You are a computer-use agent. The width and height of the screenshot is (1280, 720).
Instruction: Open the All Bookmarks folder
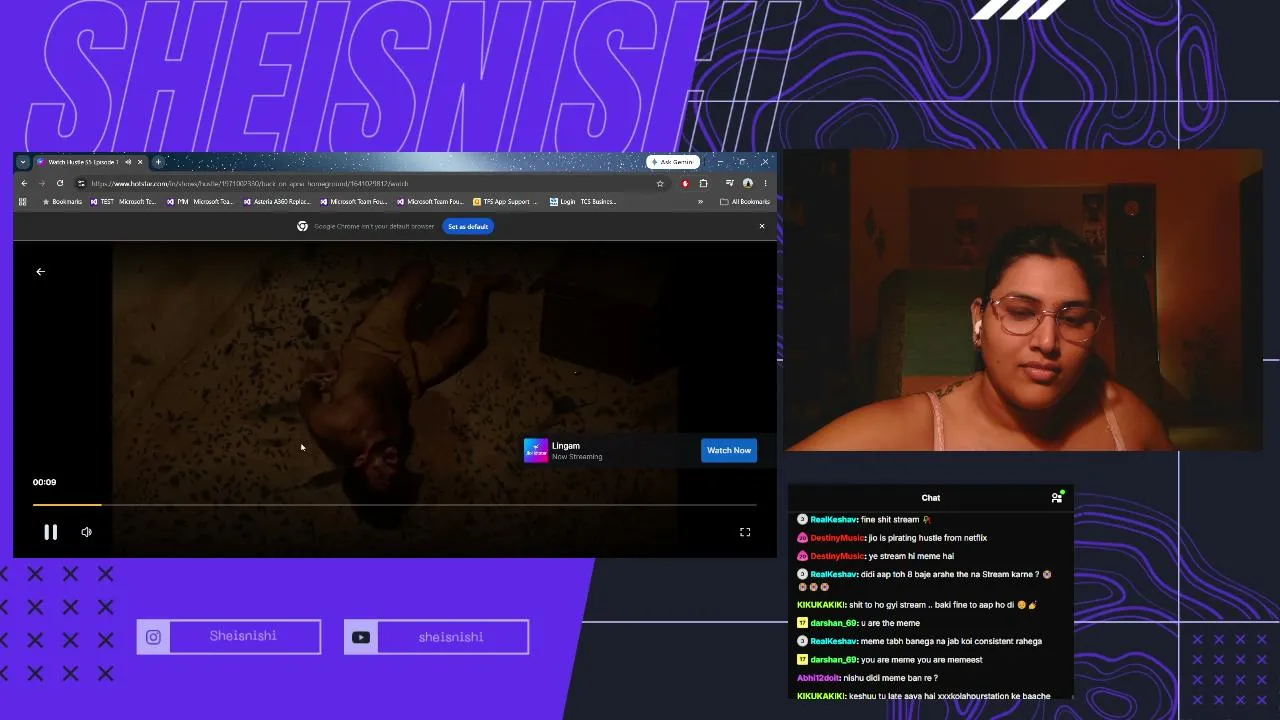[744, 202]
